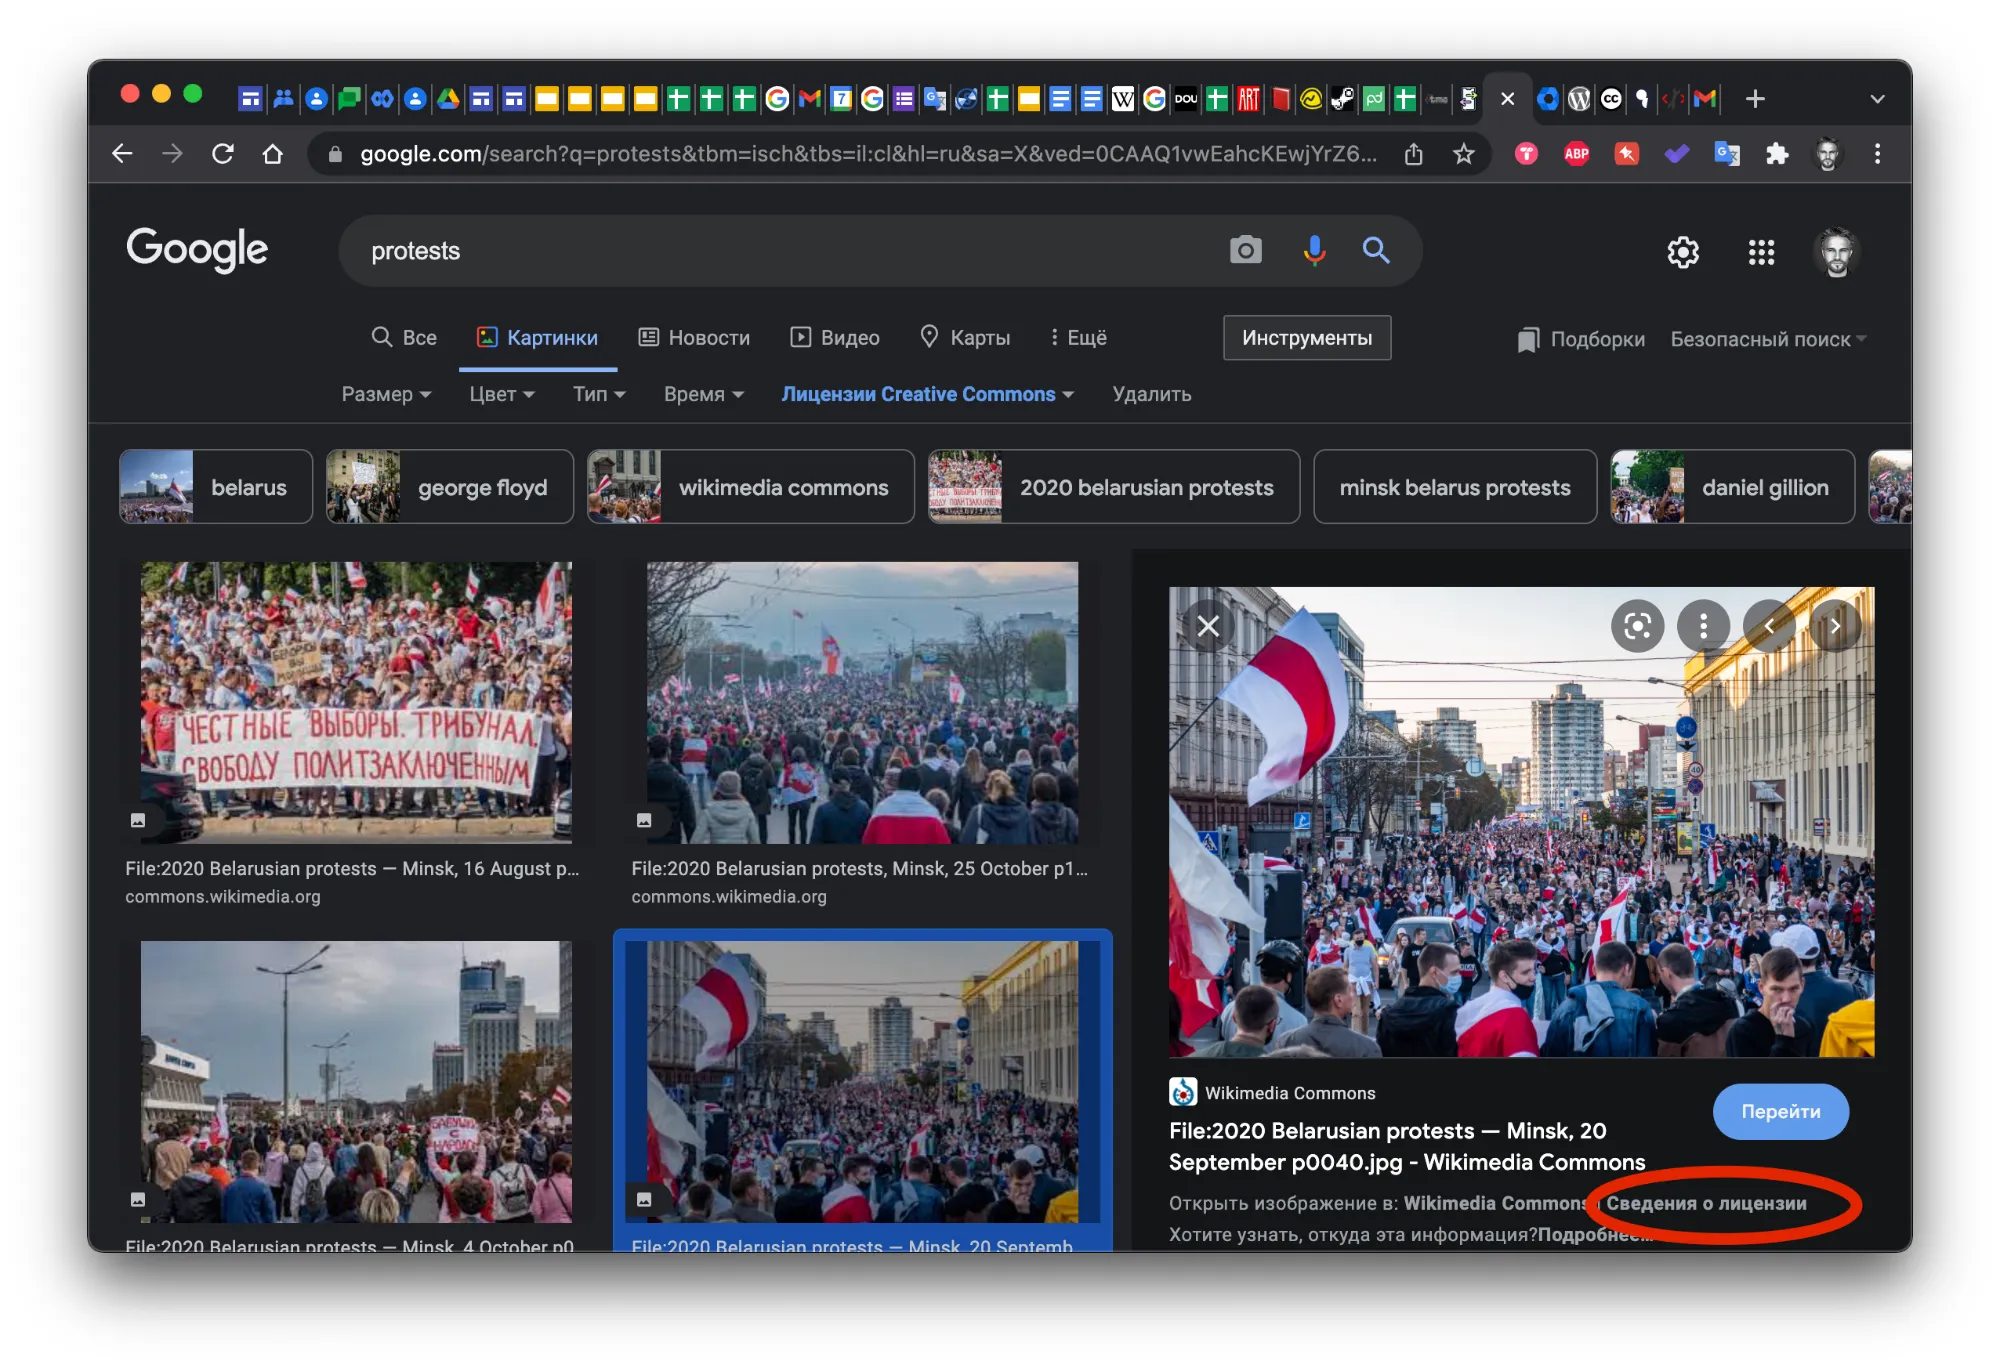Screen dimensions: 2000x1368
Task: Click the Wikimedia Commons favicon in preview
Action: (1183, 1092)
